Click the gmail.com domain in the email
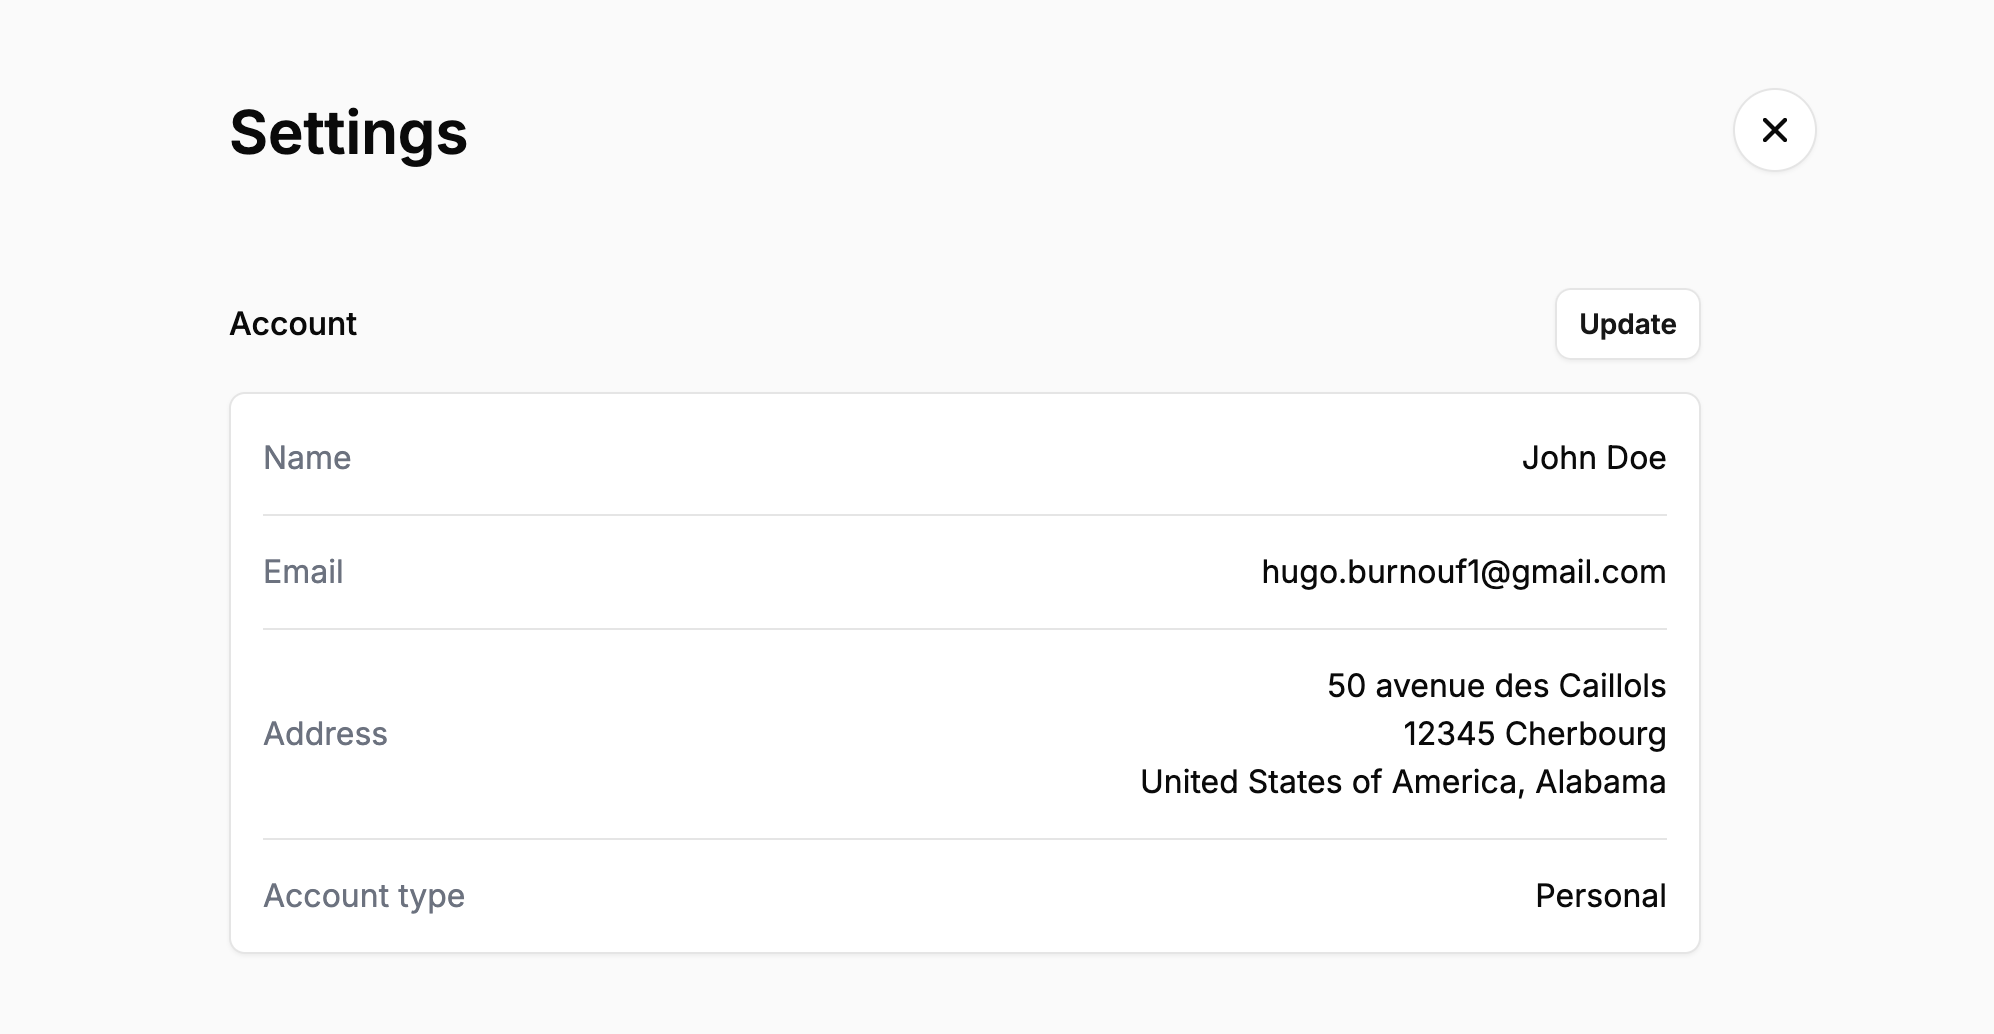The width and height of the screenshot is (1994, 1034). pos(1588,572)
